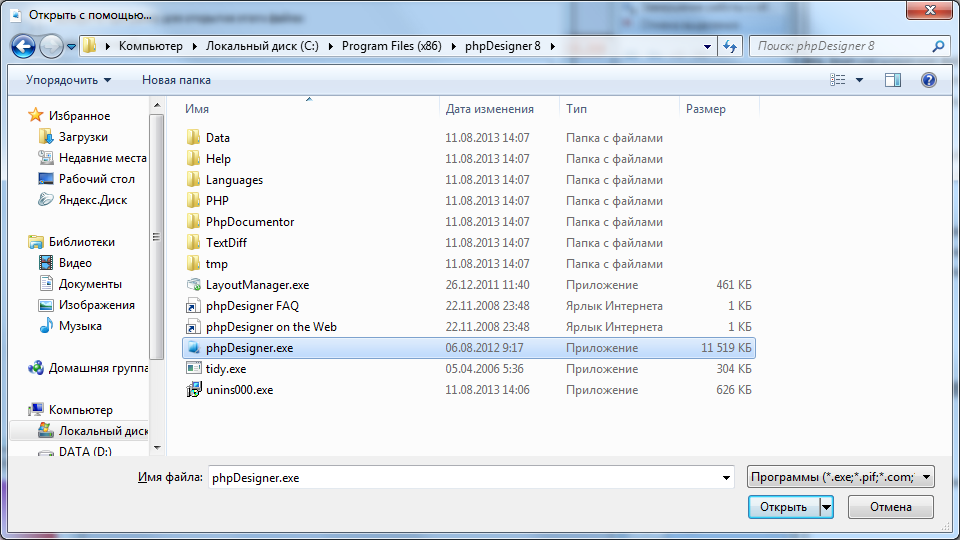Open the 'Упорядочить' menu

point(68,80)
